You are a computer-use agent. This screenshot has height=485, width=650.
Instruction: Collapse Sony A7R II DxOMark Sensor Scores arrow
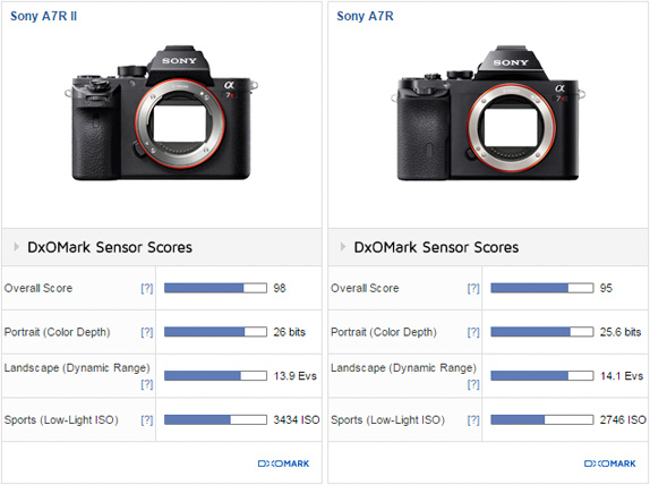point(17,247)
